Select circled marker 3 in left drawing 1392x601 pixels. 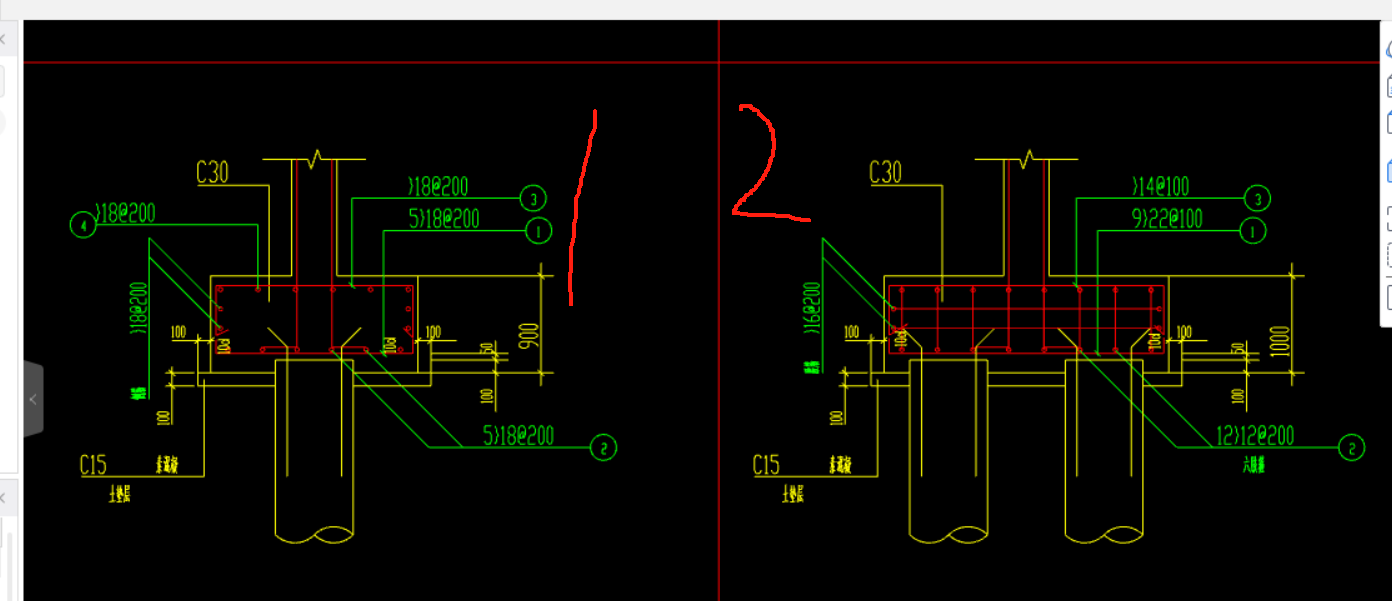point(534,198)
